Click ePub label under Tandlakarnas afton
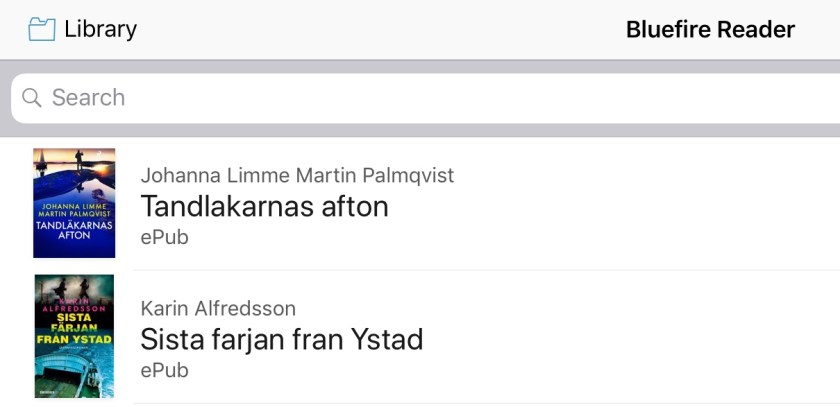840x407 pixels. pos(164,237)
